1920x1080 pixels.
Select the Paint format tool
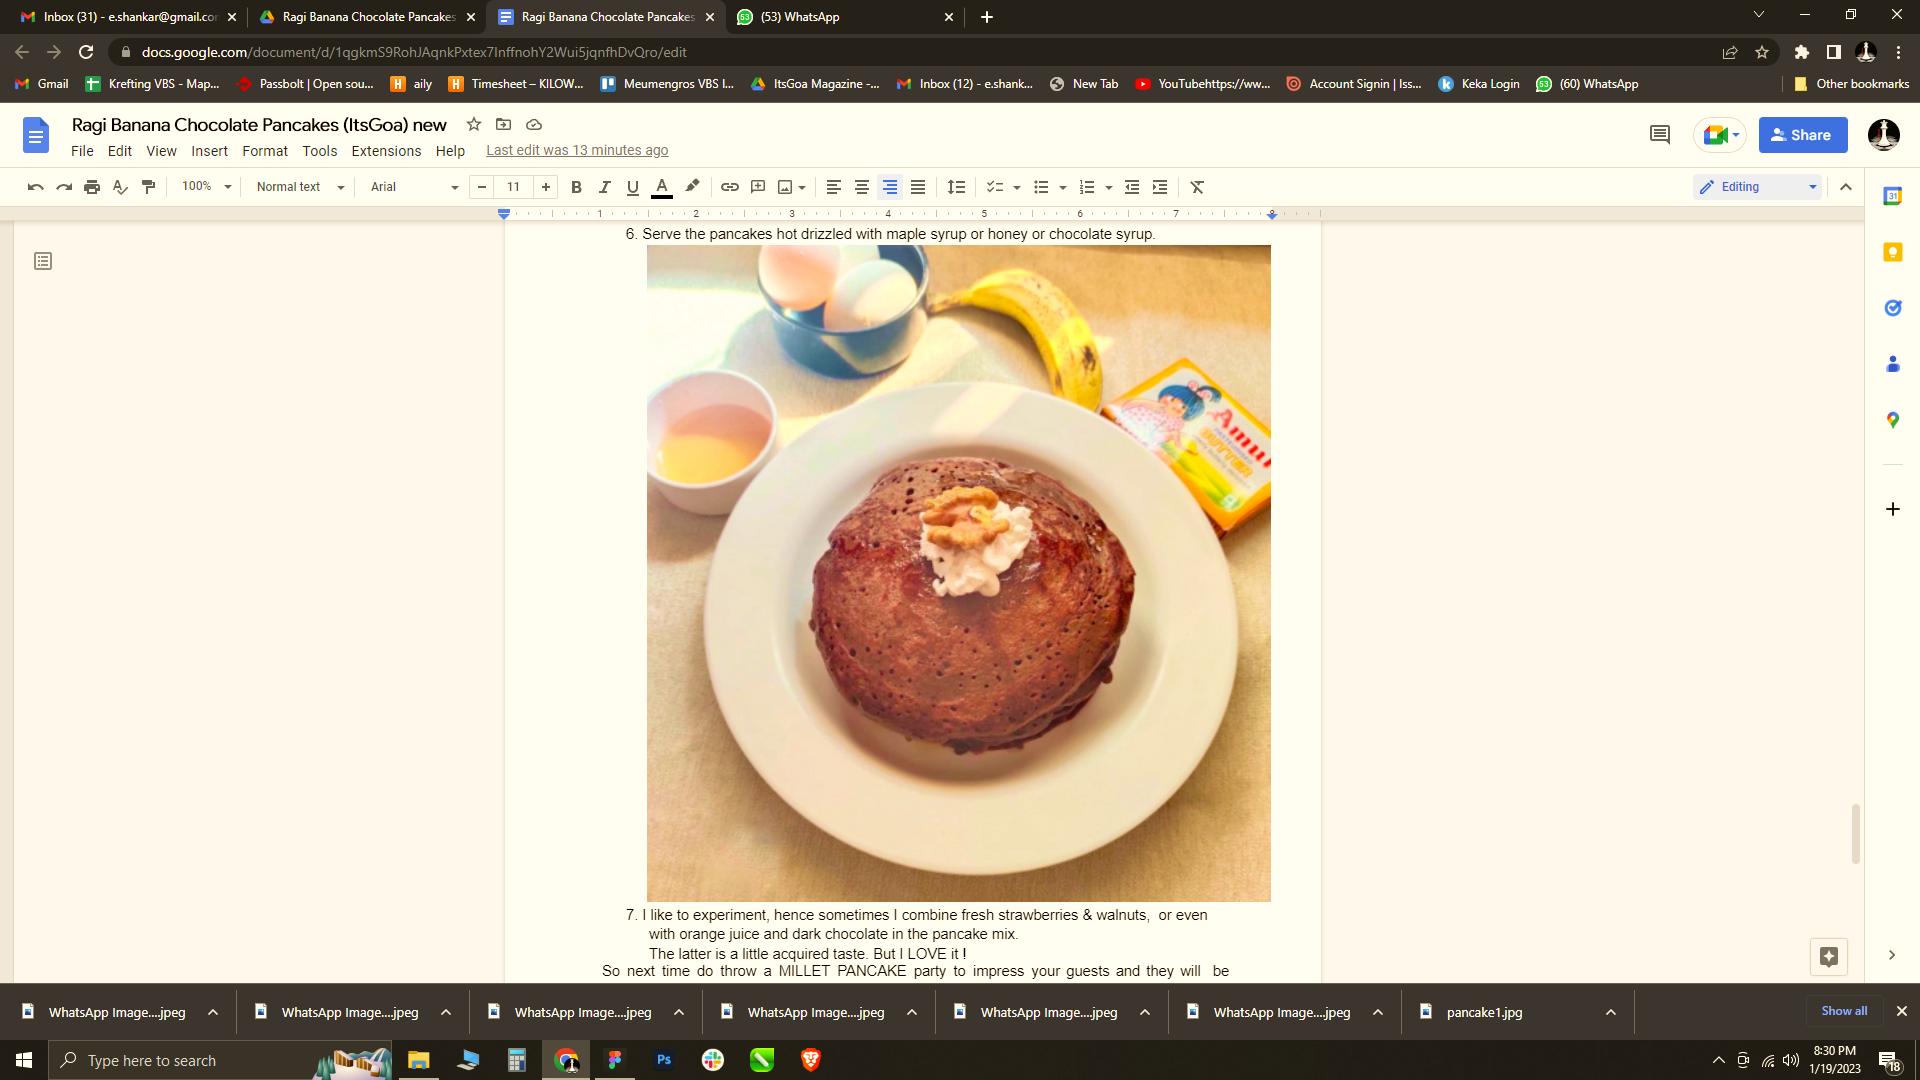pos(149,187)
